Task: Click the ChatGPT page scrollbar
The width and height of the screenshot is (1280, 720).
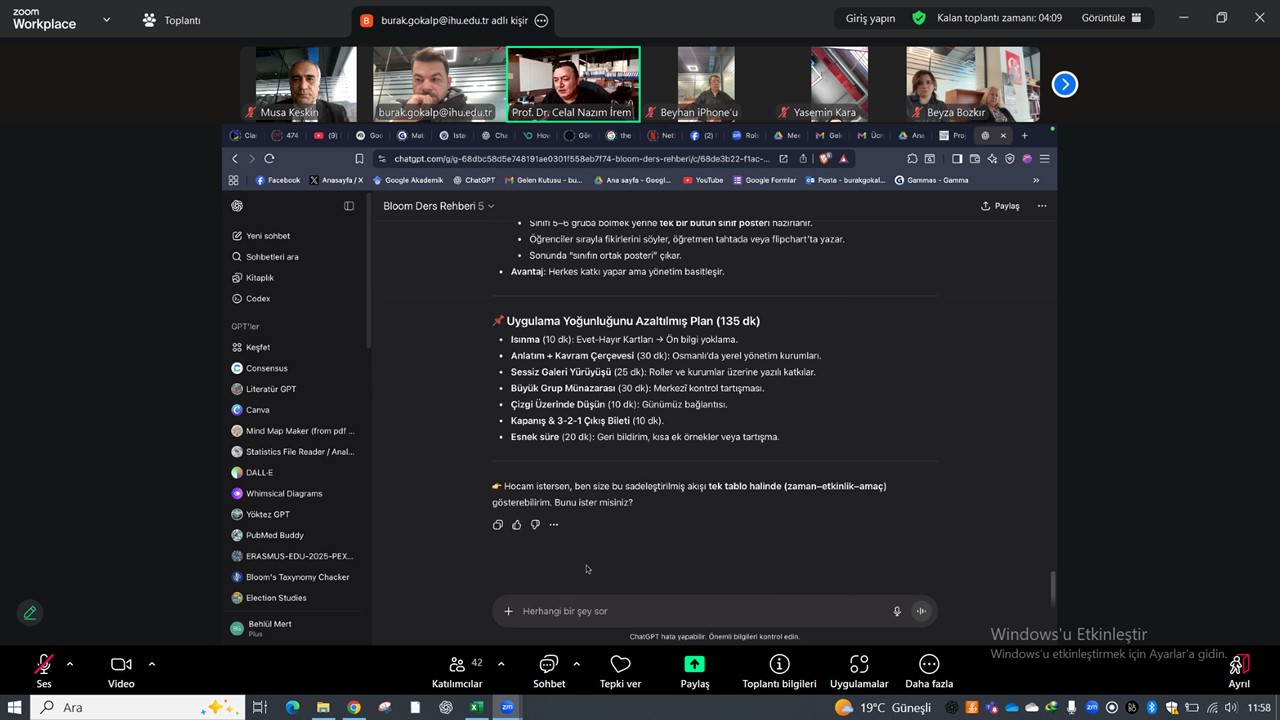Action: coord(1052,588)
